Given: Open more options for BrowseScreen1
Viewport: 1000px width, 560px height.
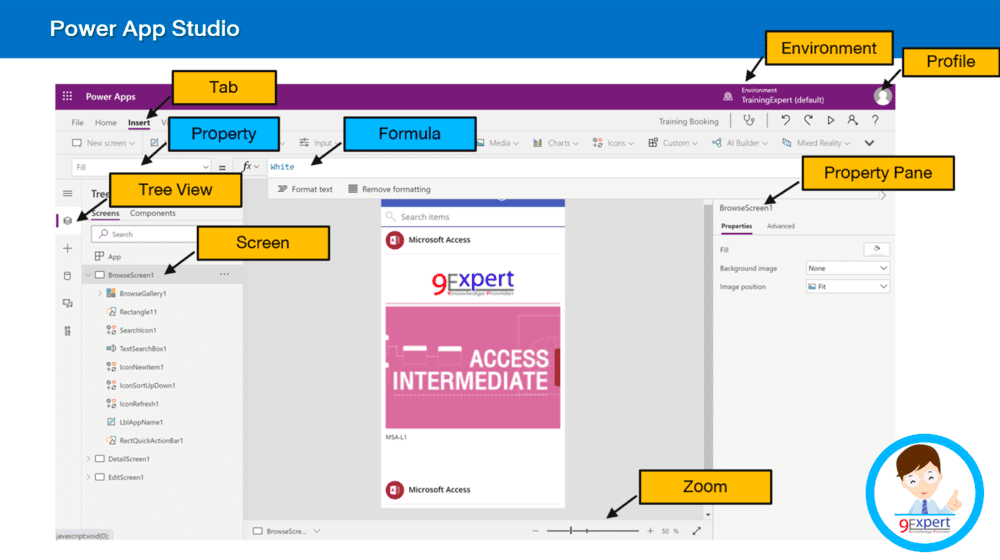Looking at the screenshot, I should [224, 274].
